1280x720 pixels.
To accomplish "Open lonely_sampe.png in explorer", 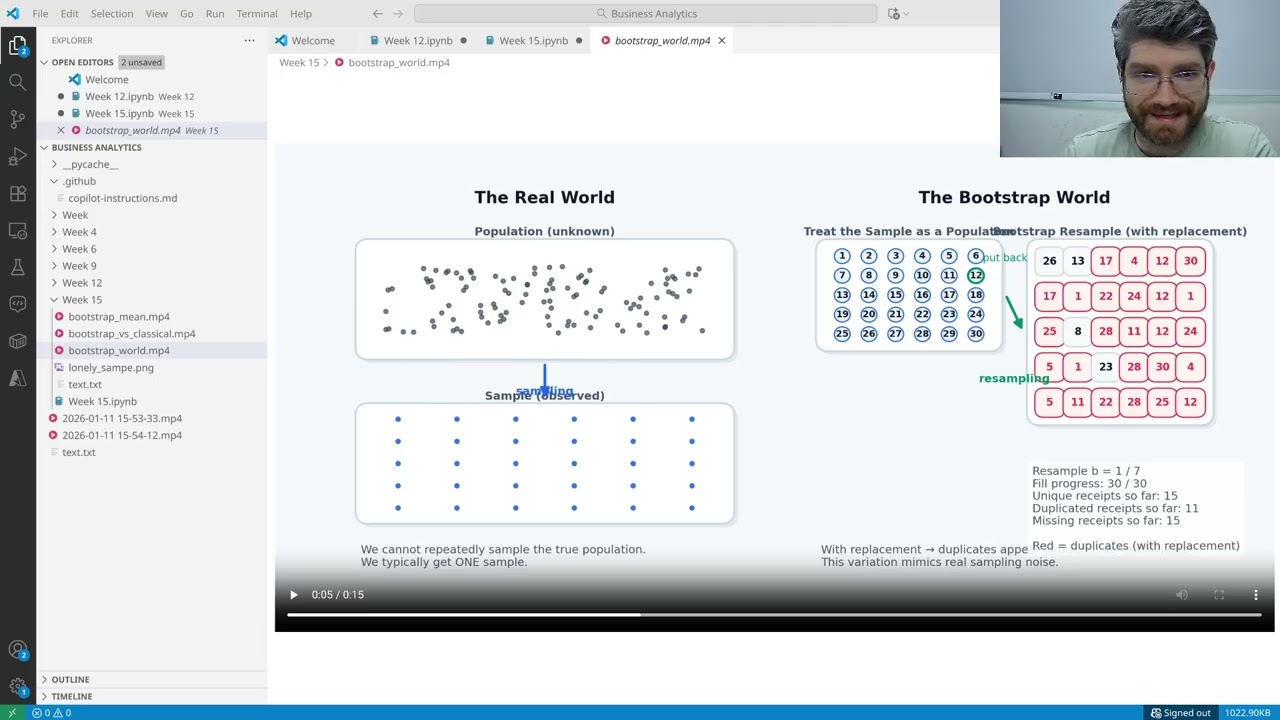I will (x=111, y=368).
